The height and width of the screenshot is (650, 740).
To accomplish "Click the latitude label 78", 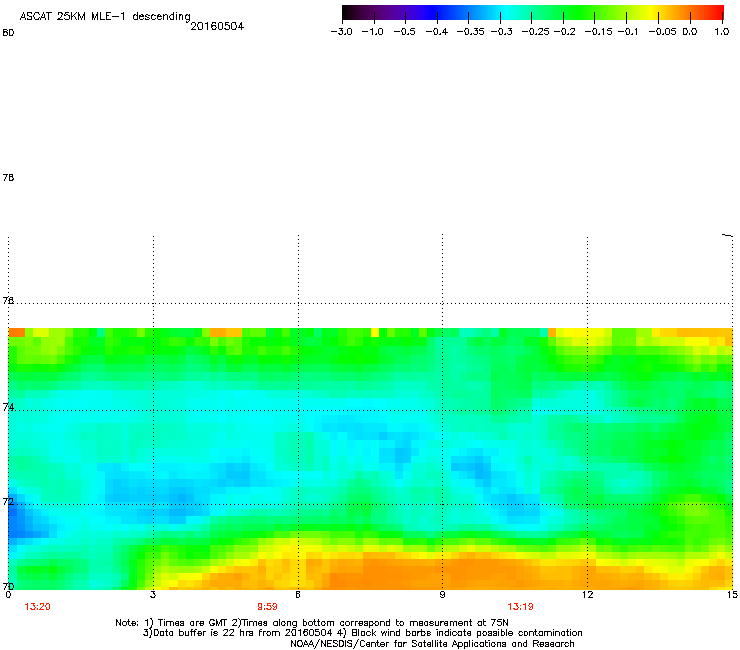I will pyautogui.click(x=8, y=177).
